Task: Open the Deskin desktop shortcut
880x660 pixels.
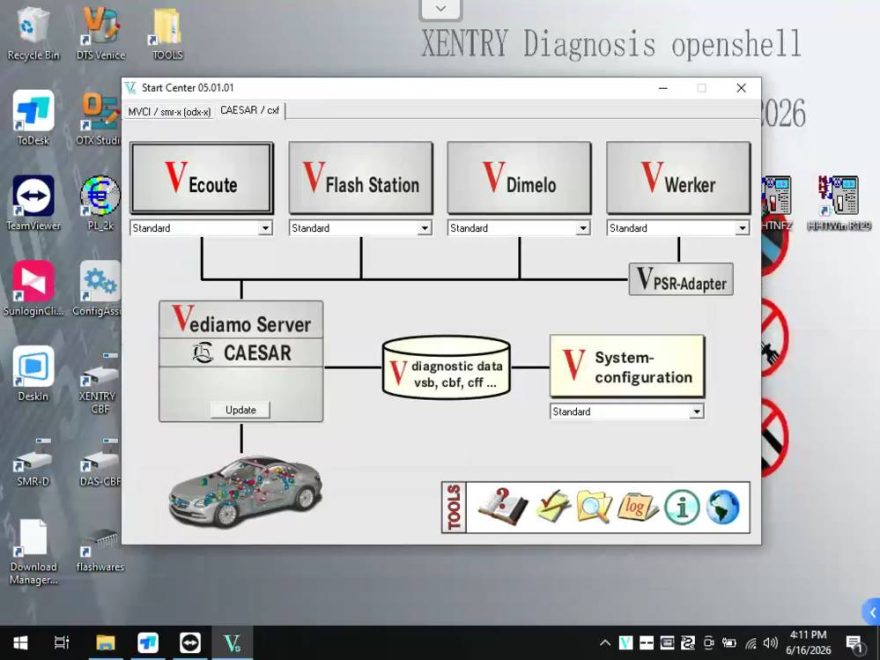Action: (33, 374)
